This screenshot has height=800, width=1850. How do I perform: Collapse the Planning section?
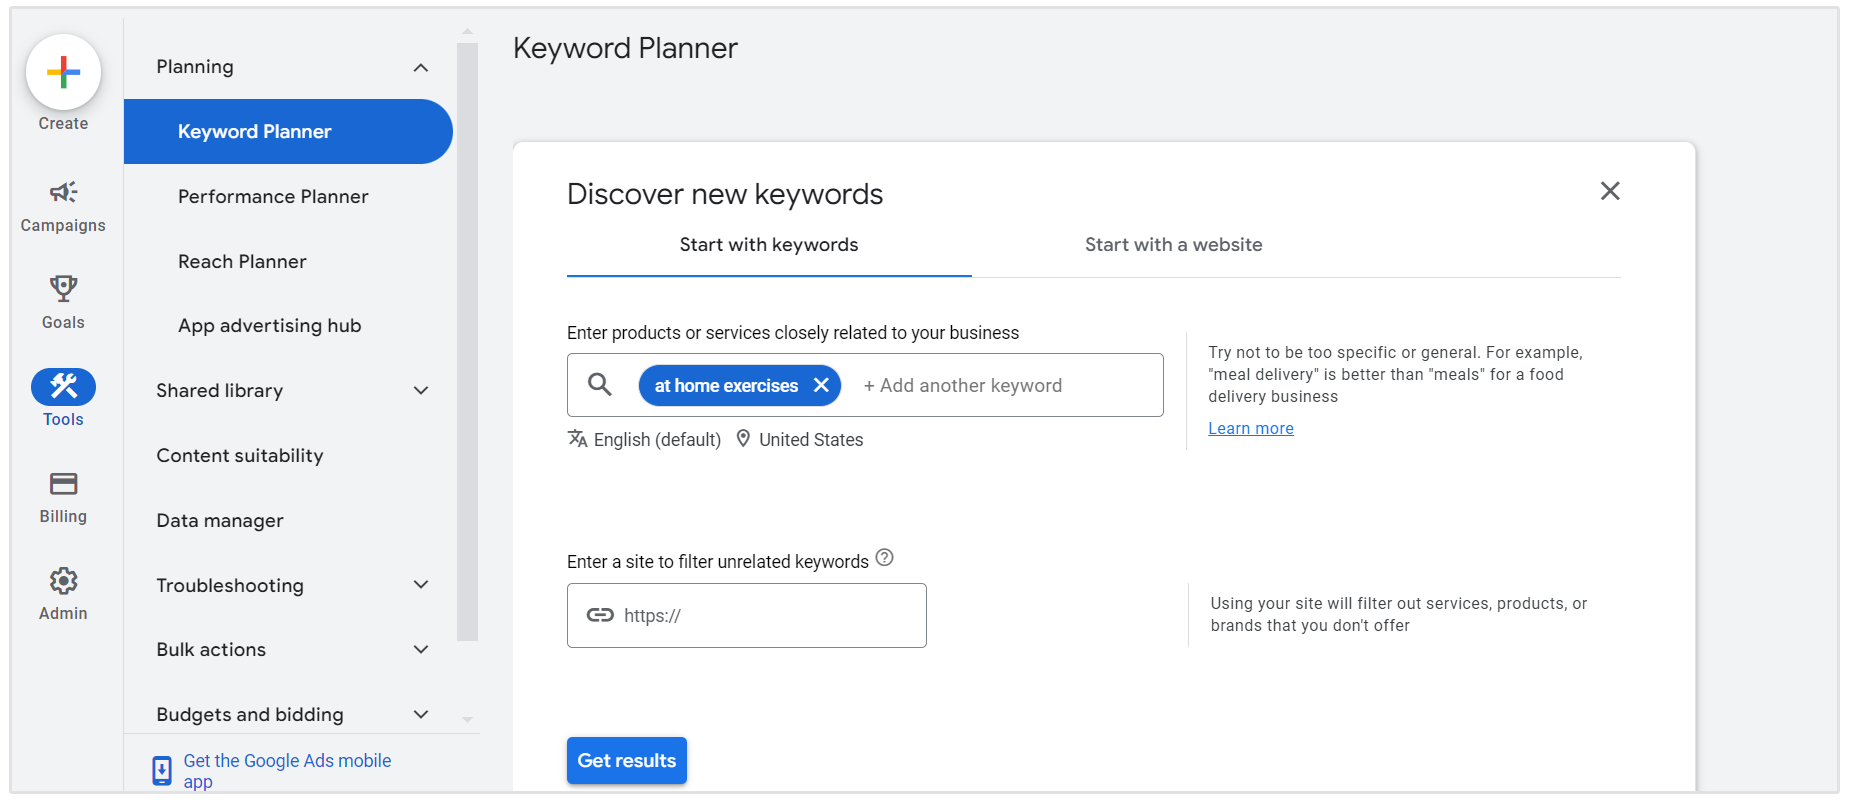(x=421, y=68)
